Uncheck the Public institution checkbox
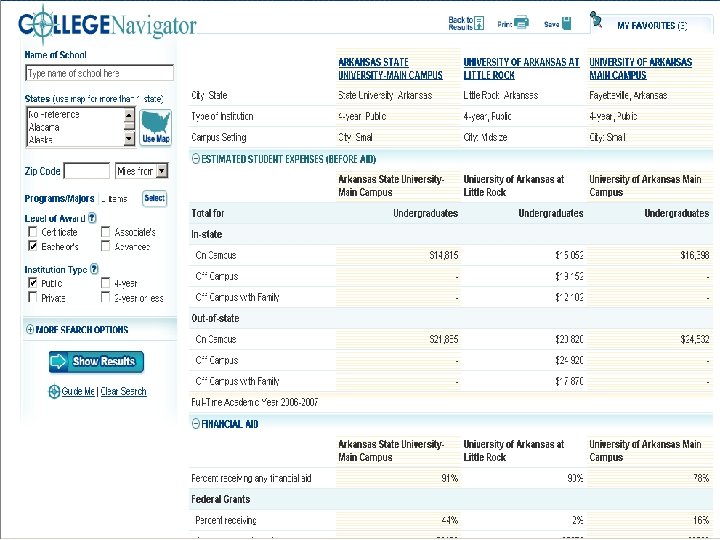The image size is (720, 540). [x=33, y=283]
